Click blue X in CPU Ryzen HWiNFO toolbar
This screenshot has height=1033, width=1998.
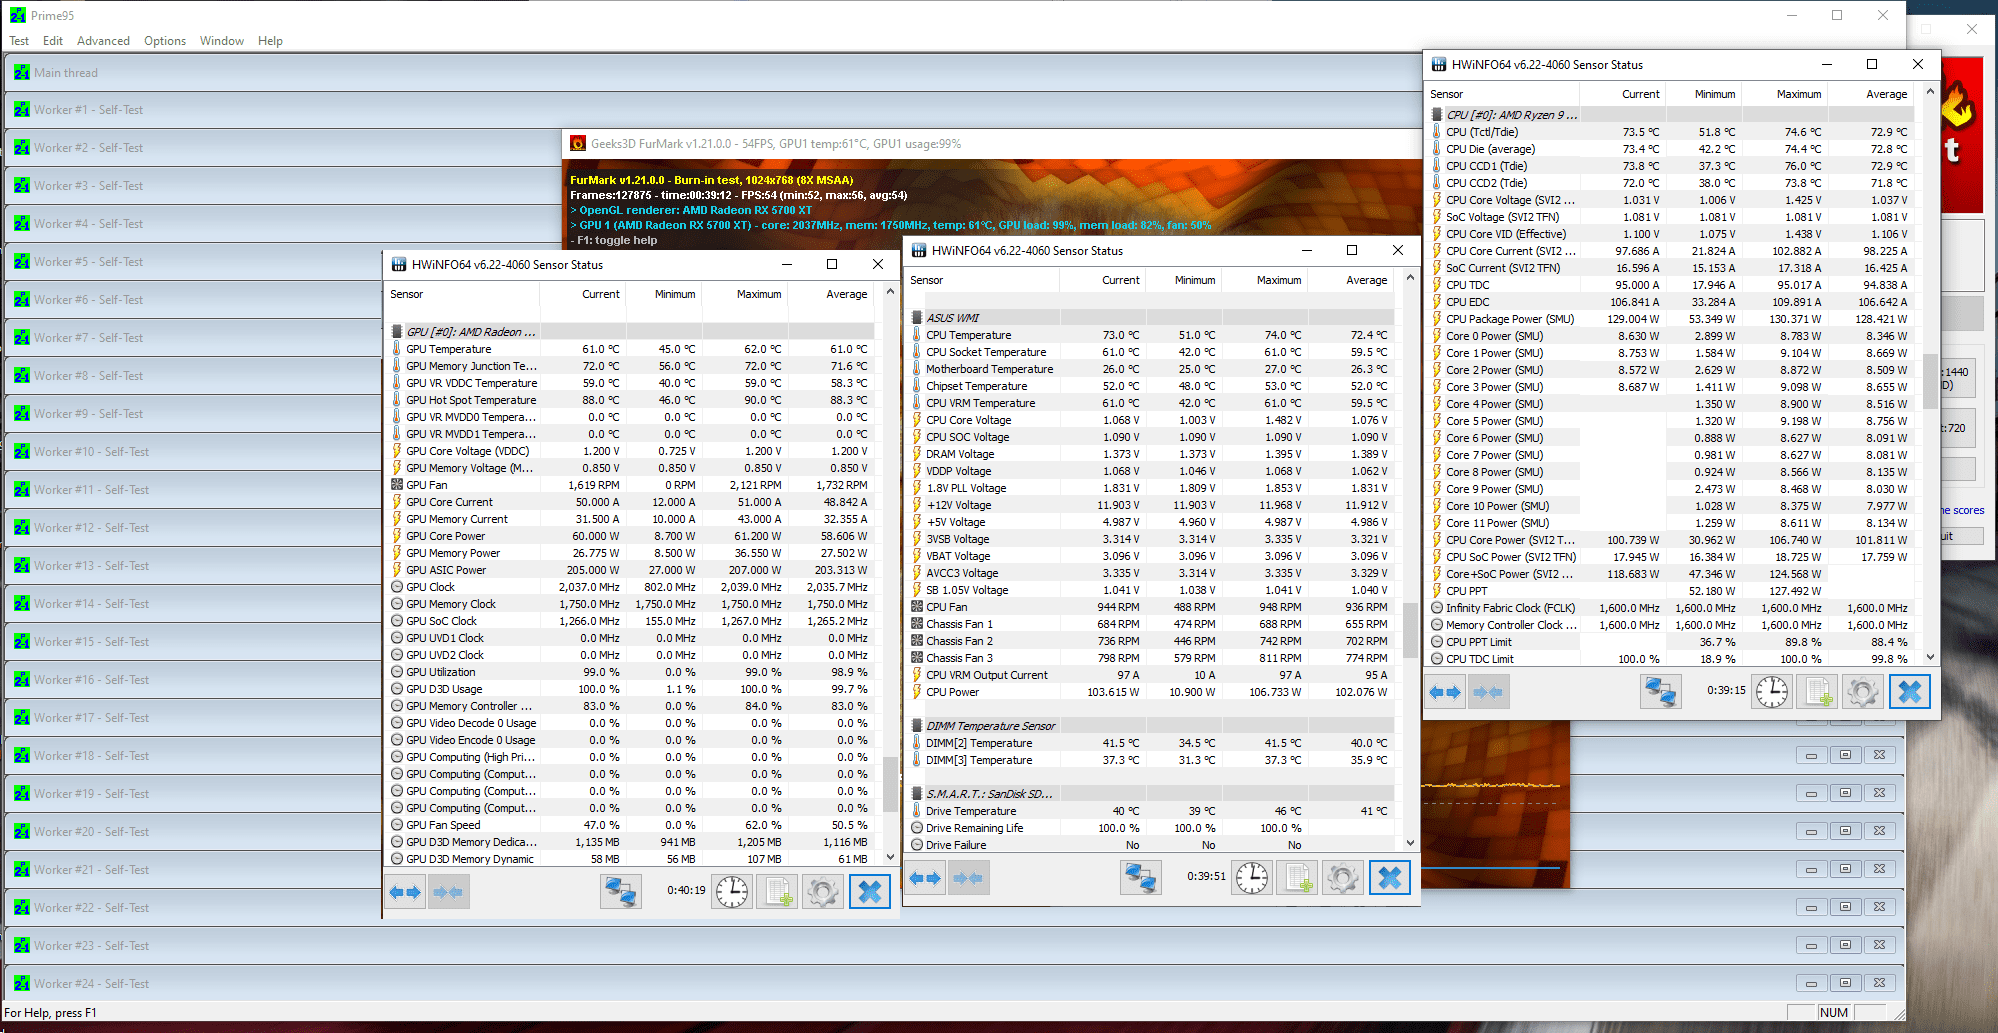click(x=1910, y=692)
